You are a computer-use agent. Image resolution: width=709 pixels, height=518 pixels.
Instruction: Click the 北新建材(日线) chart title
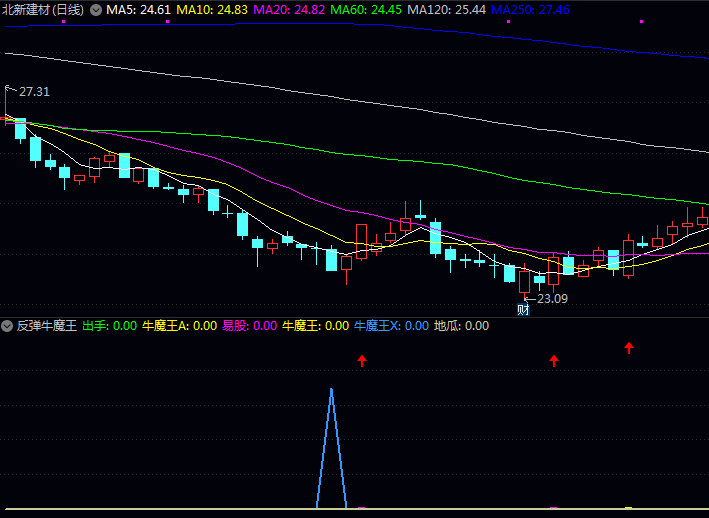(43, 9)
